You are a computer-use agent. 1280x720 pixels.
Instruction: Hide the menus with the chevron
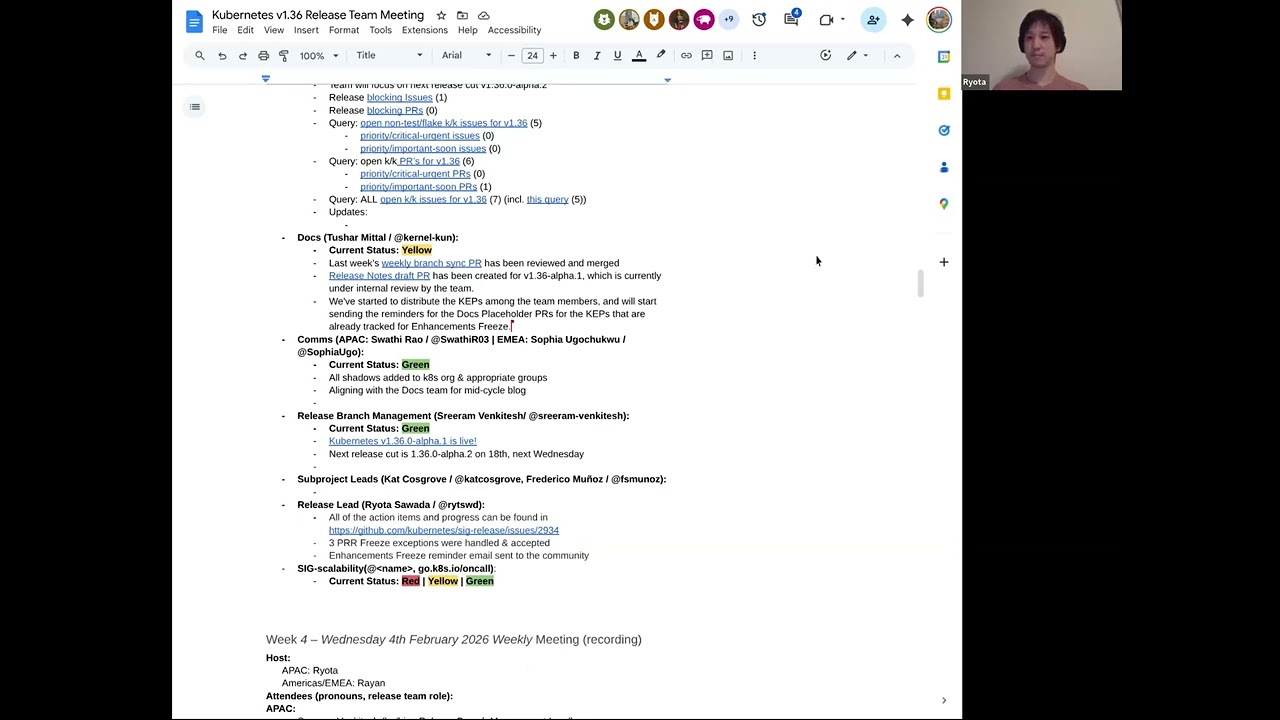pyautogui.click(x=897, y=56)
